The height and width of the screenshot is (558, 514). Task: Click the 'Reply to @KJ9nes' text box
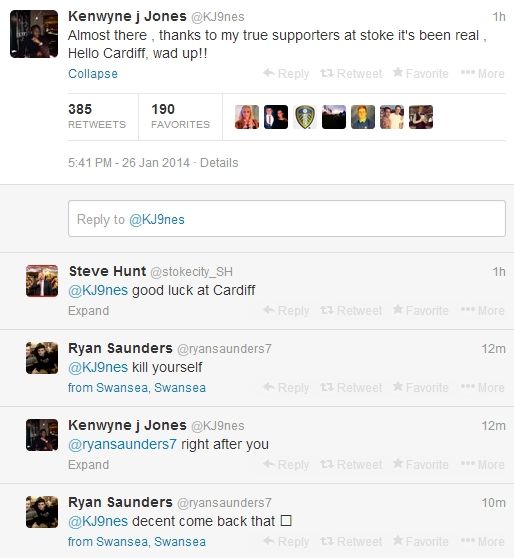click(x=287, y=219)
